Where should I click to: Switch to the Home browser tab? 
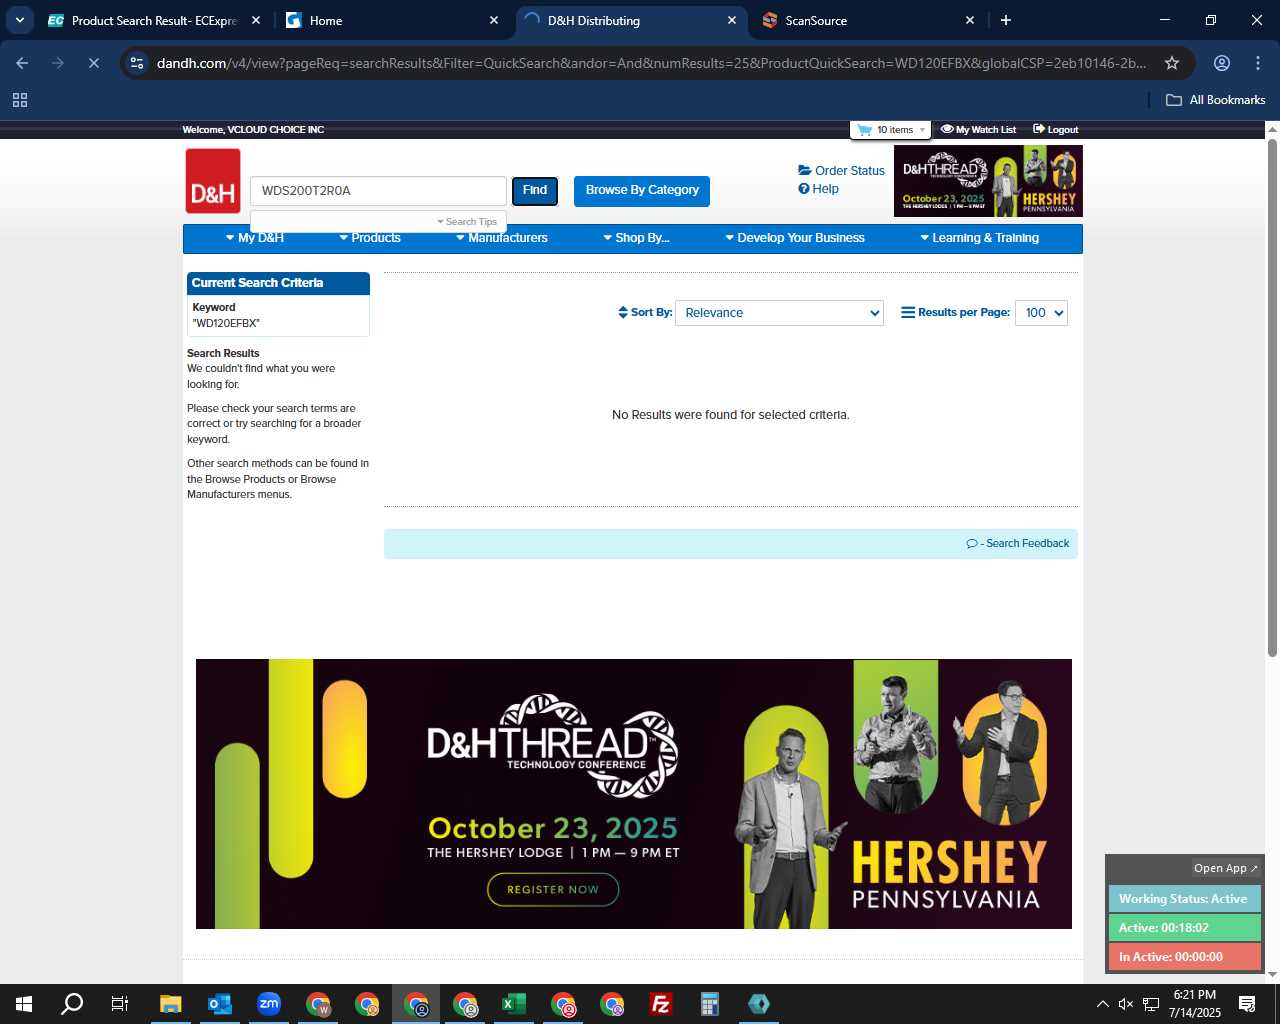(x=392, y=20)
